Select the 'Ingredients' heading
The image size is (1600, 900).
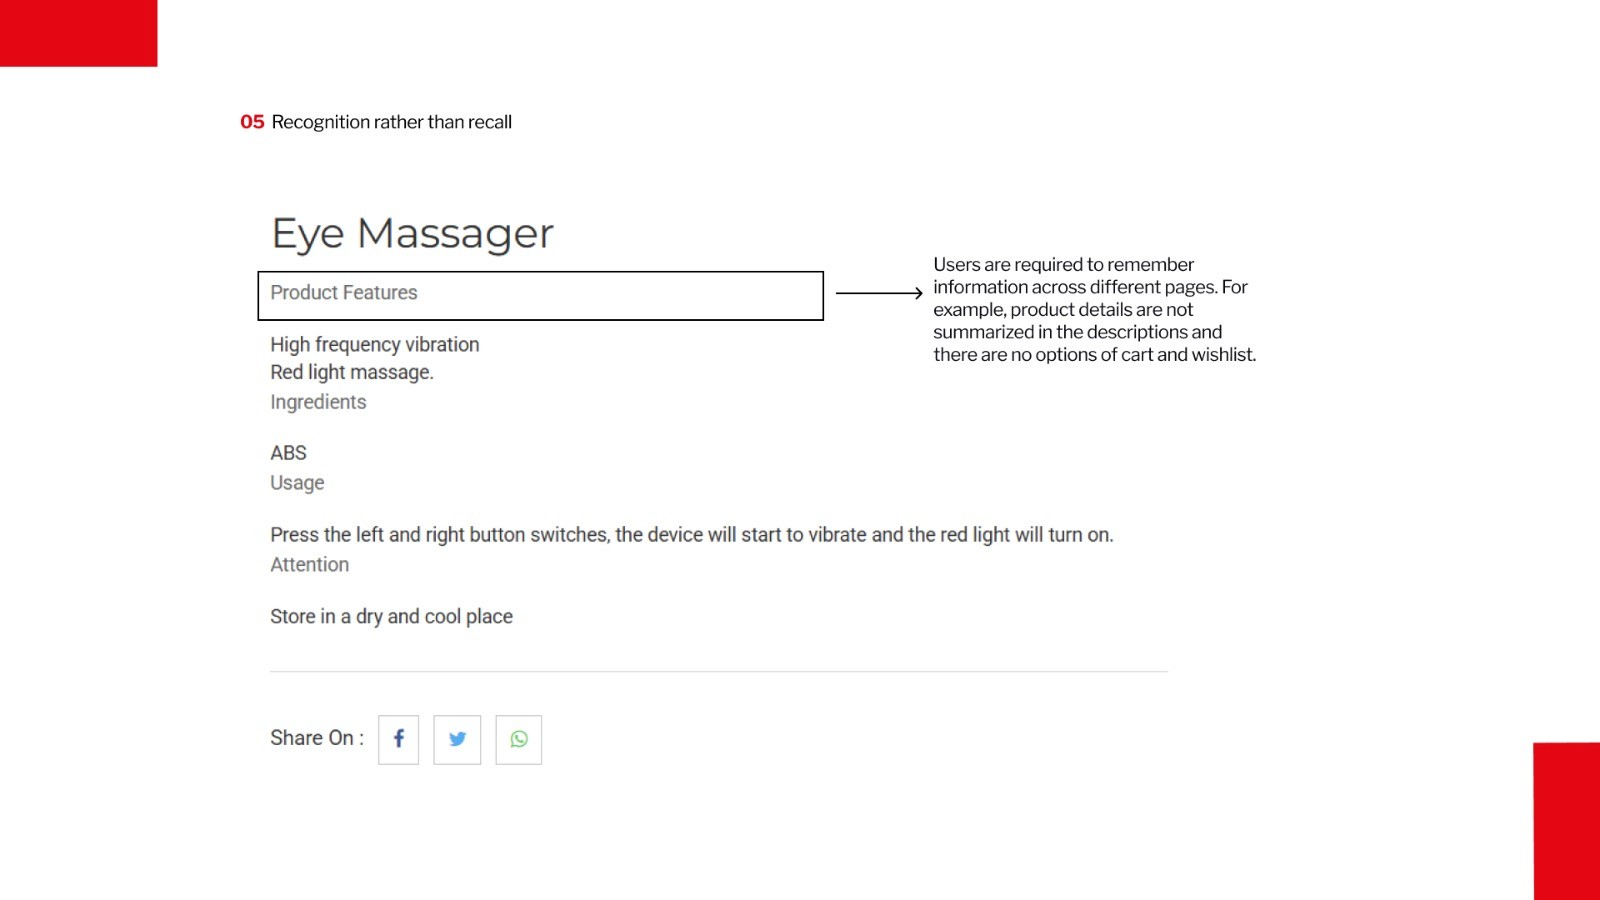[318, 402]
